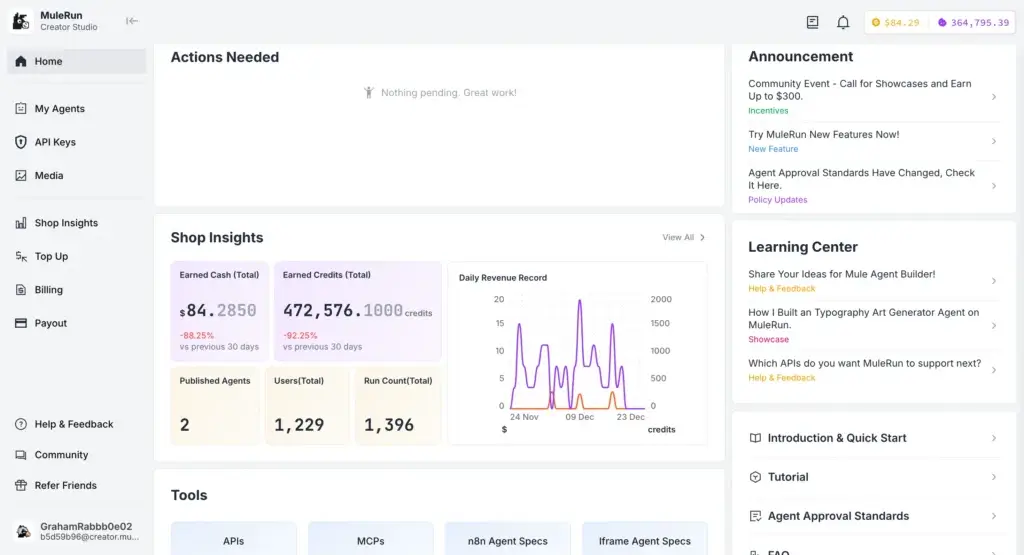Image resolution: width=1024 pixels, height=555 pixels.
Task: Click View All in Shop Insights
Action: 684,238
